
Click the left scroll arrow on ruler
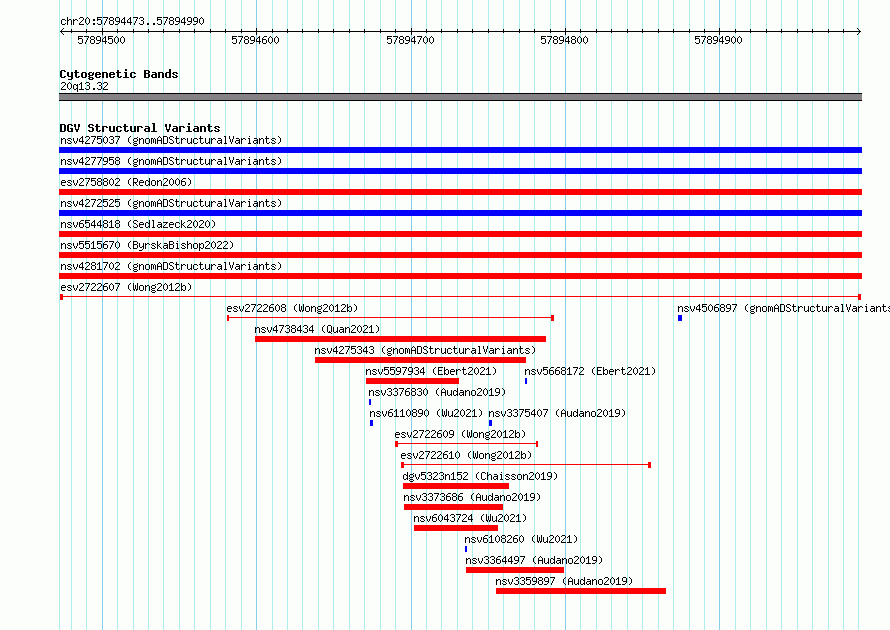(x=62, y=32)
